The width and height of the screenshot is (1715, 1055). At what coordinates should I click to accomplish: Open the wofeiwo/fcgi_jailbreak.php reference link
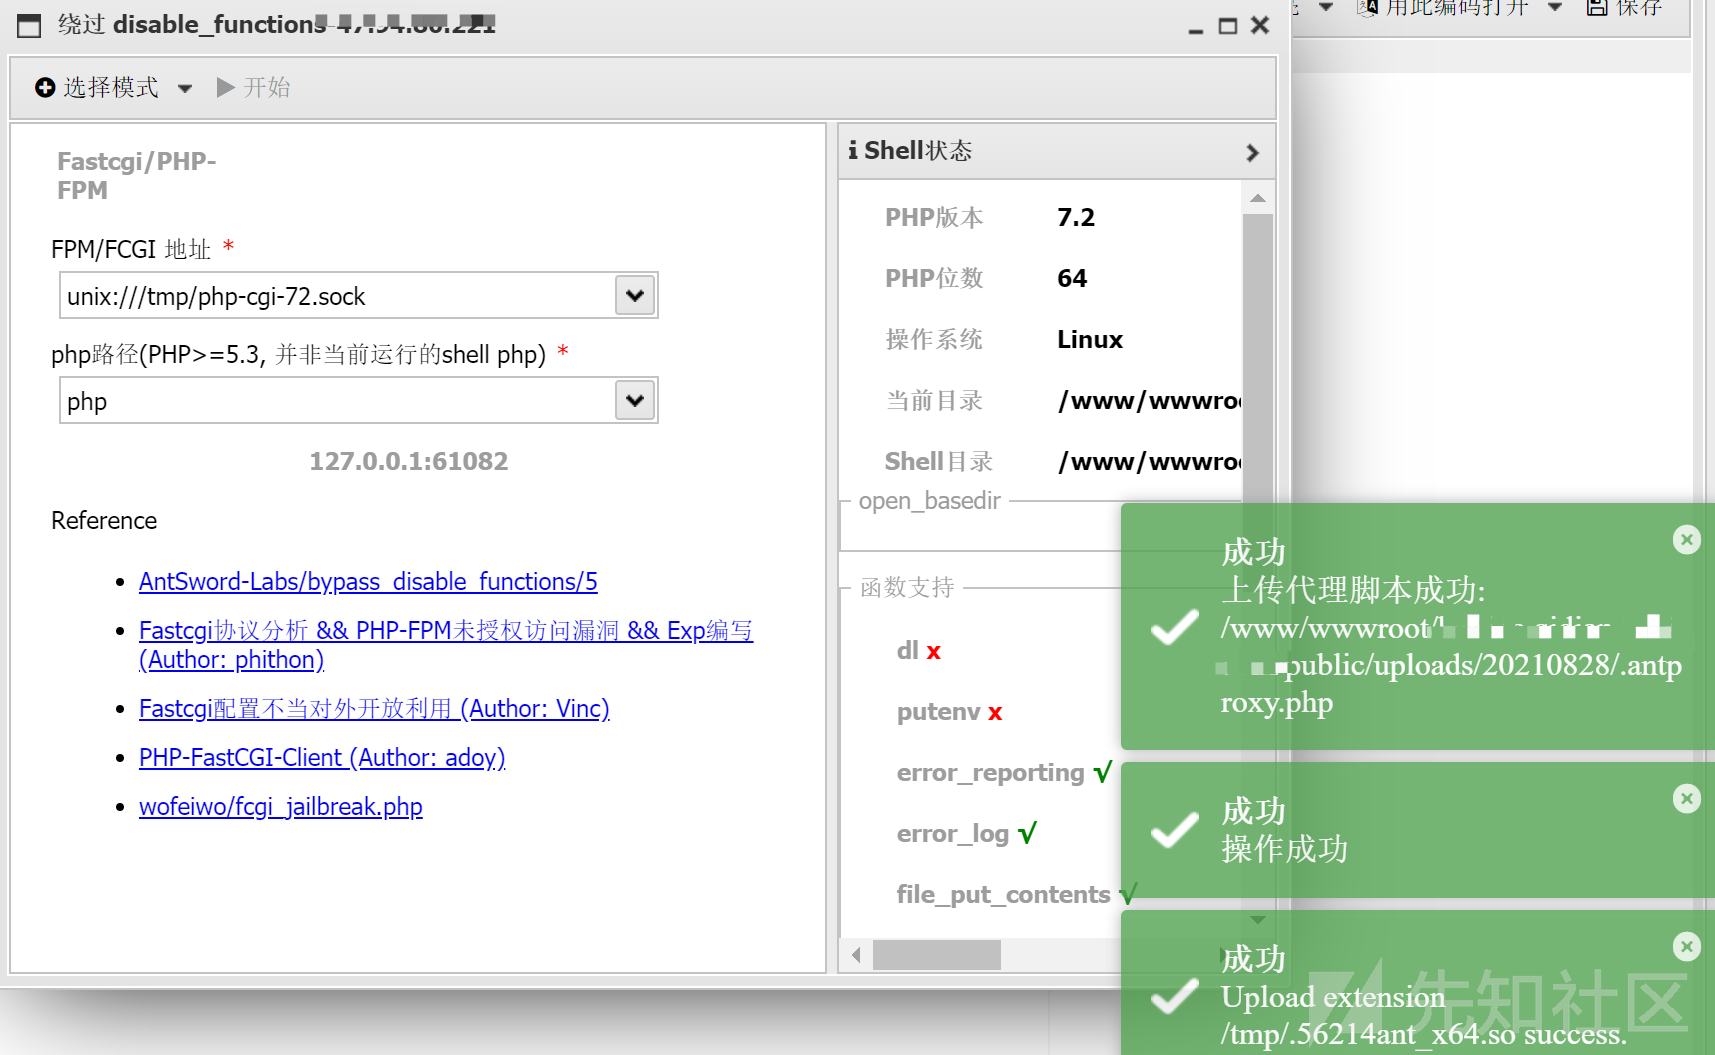point(280,807)
